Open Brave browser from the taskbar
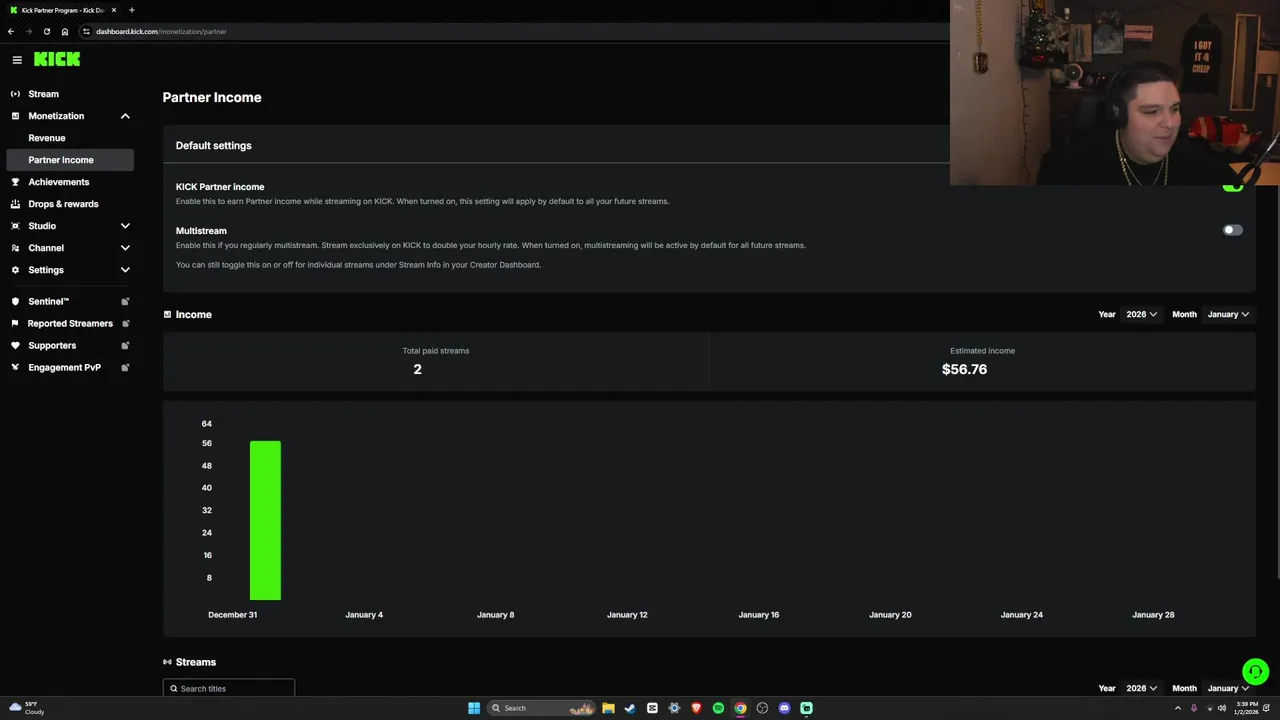 click(696, 708)
